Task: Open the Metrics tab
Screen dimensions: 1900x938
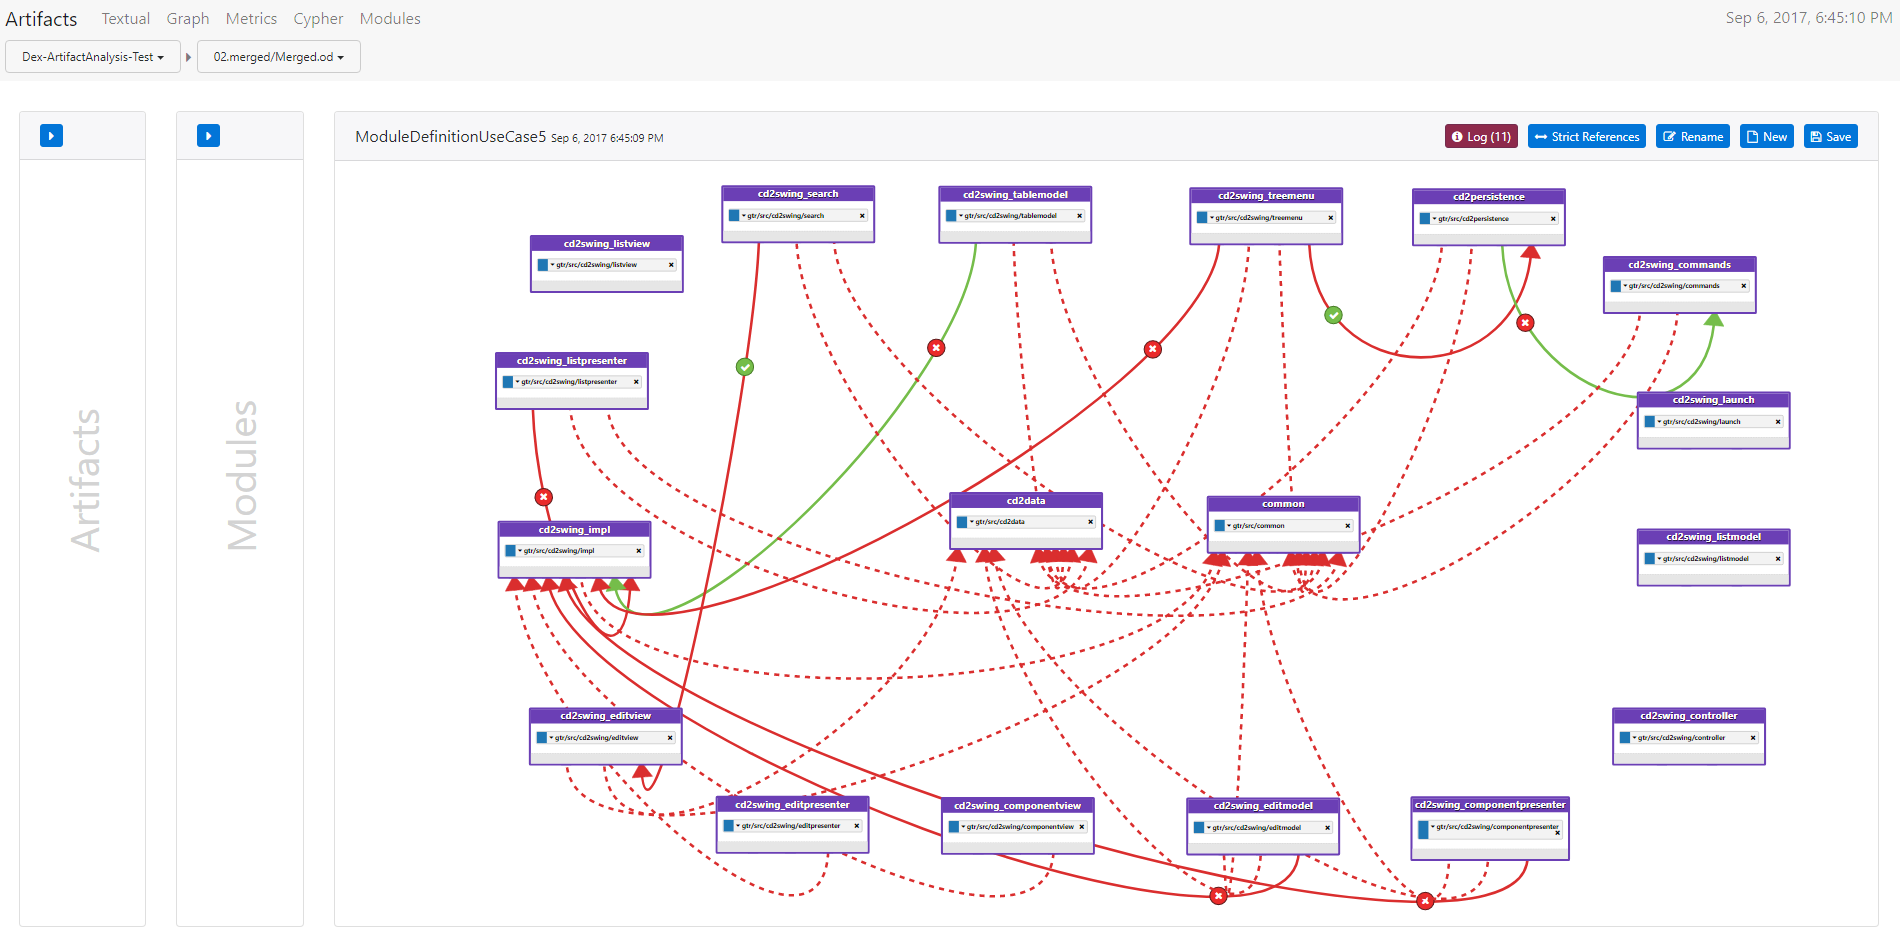Action: pyautogui.click(x=251, y=19)
